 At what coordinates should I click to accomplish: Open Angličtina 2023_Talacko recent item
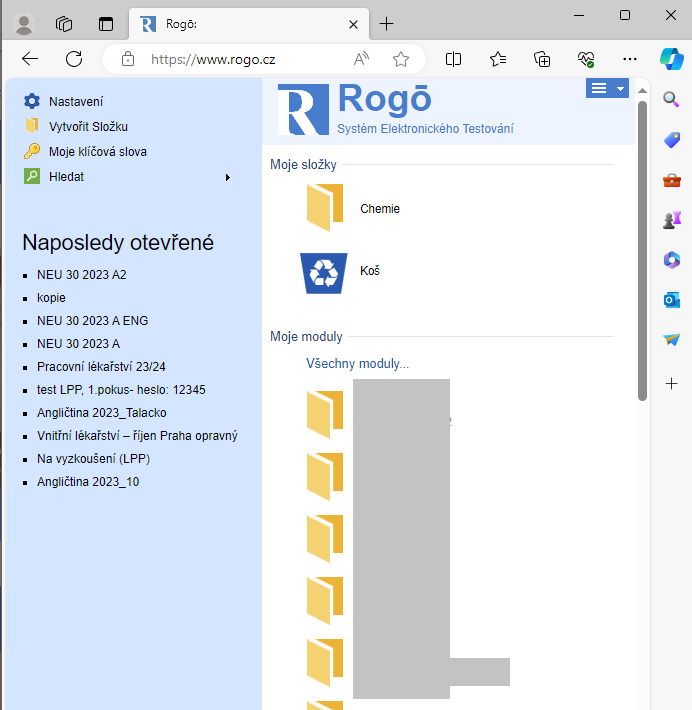coord(101,413)
